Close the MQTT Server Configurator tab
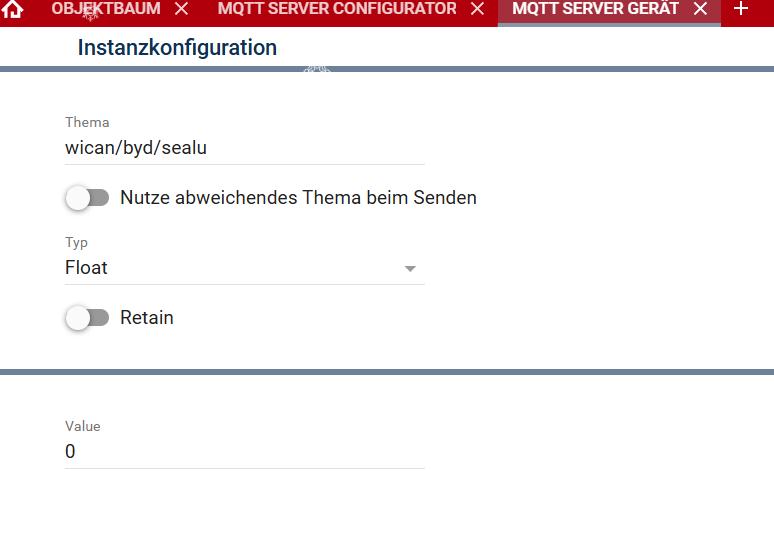774x537 pixels. coord(477,8)
